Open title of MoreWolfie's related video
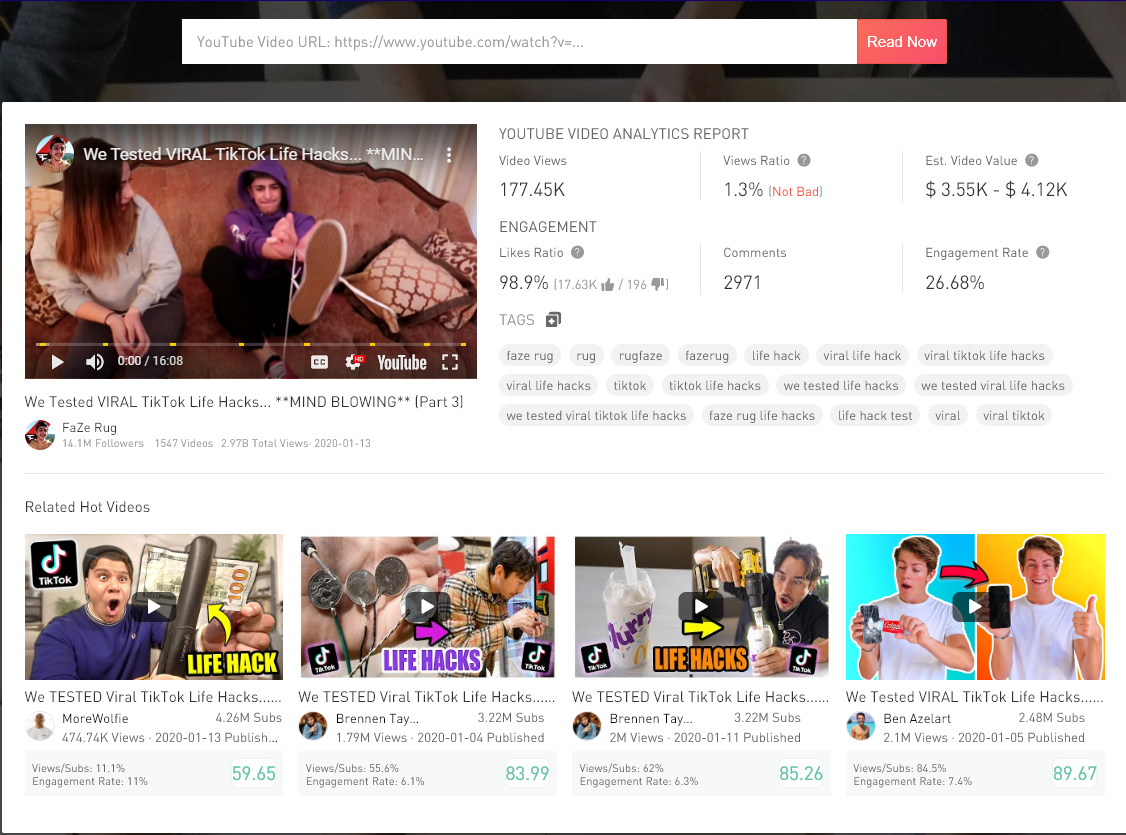This screenshot has height=835, width=1126. click(x=153, y=697)
